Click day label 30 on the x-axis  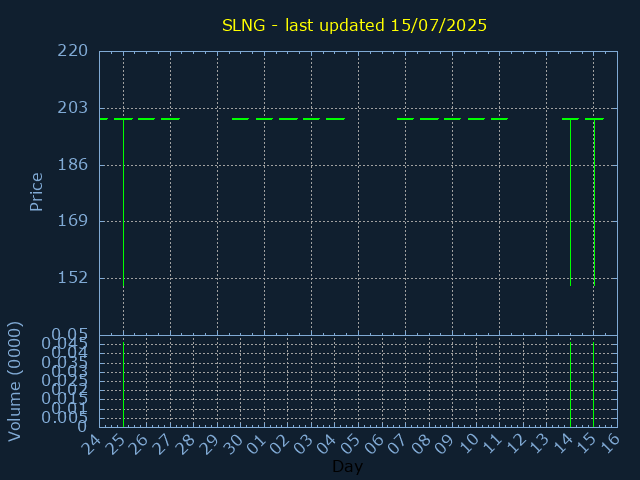click(232, 444)
